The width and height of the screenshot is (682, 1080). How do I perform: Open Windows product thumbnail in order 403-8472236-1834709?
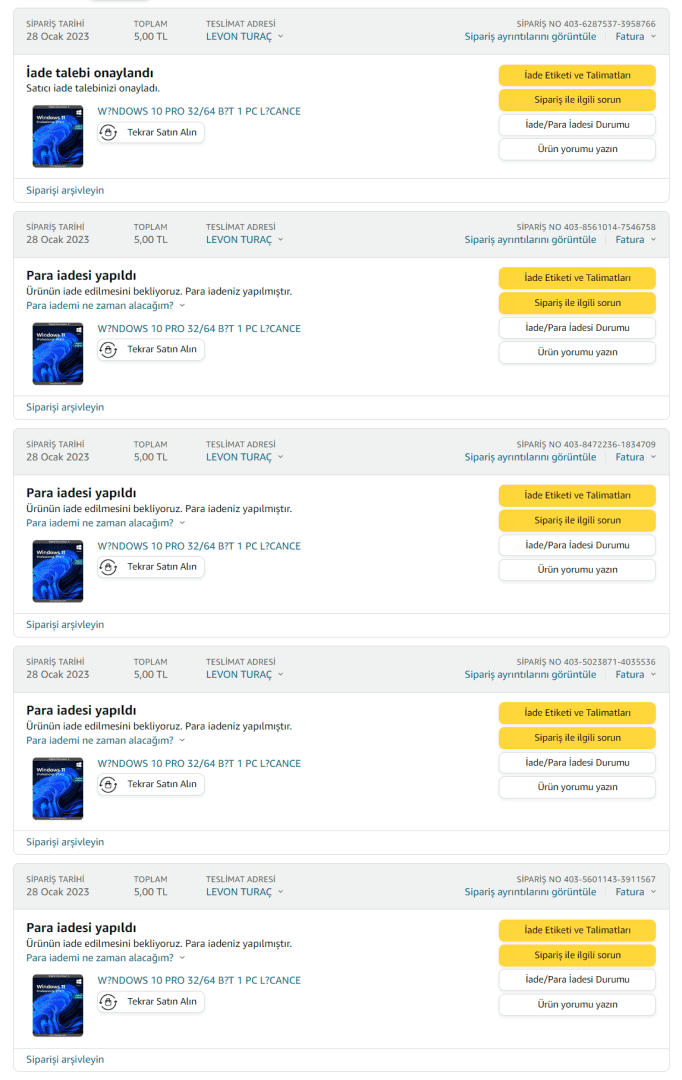click(58, 571)
